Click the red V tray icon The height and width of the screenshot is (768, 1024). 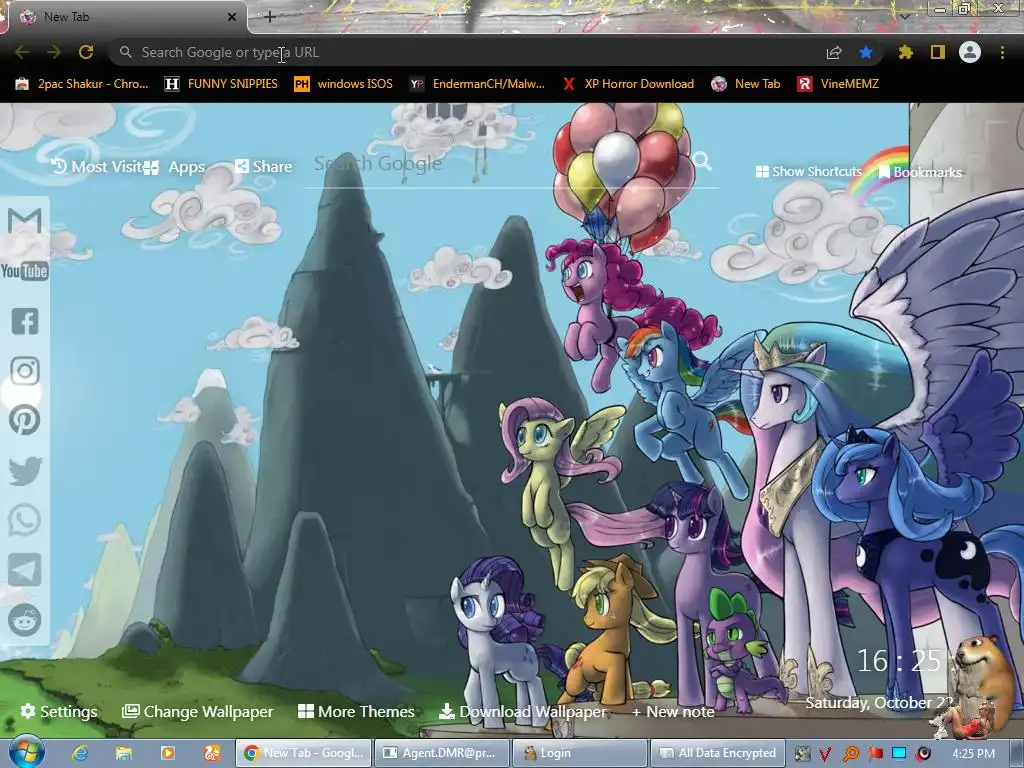point(825,754)
